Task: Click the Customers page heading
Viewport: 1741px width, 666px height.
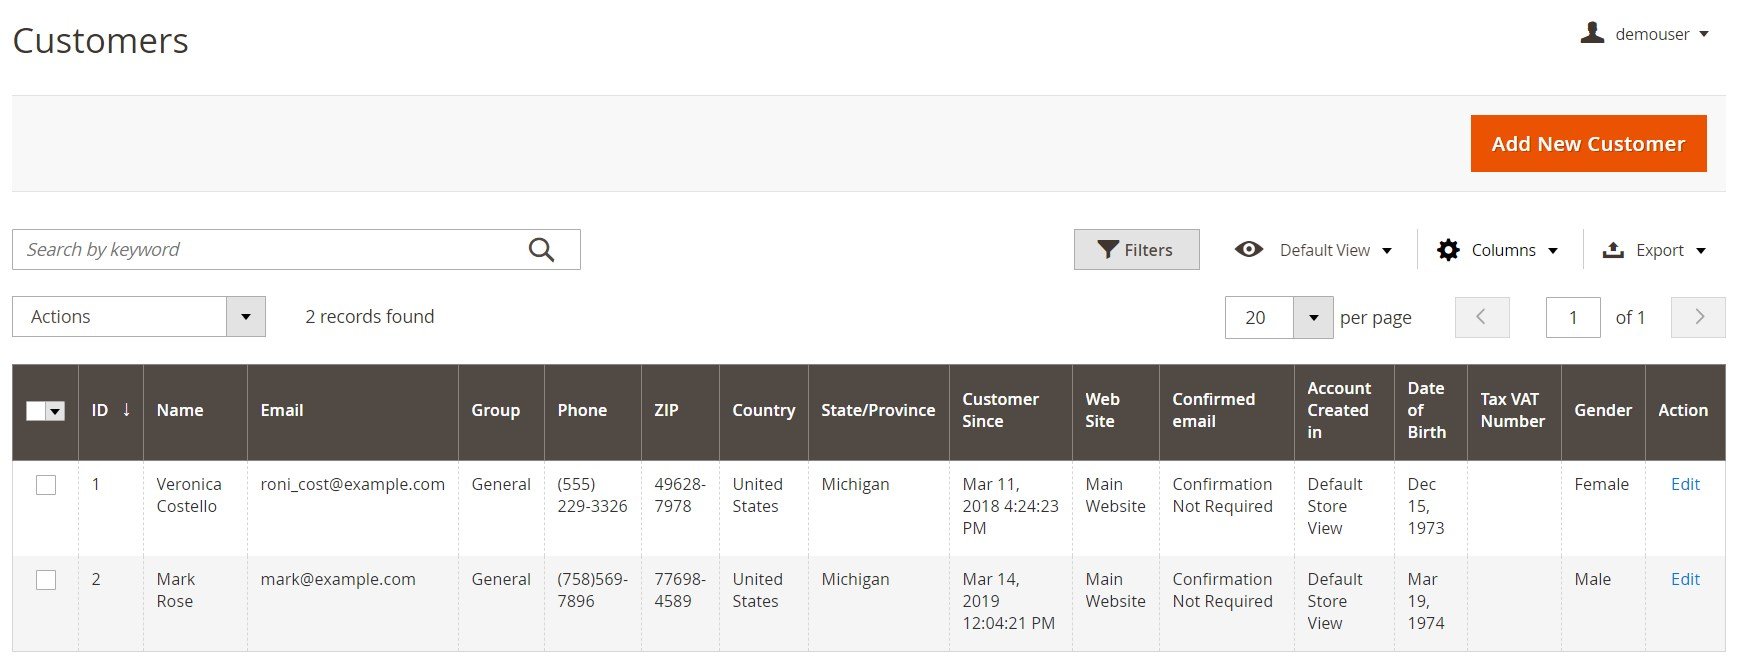Action: 100,41
